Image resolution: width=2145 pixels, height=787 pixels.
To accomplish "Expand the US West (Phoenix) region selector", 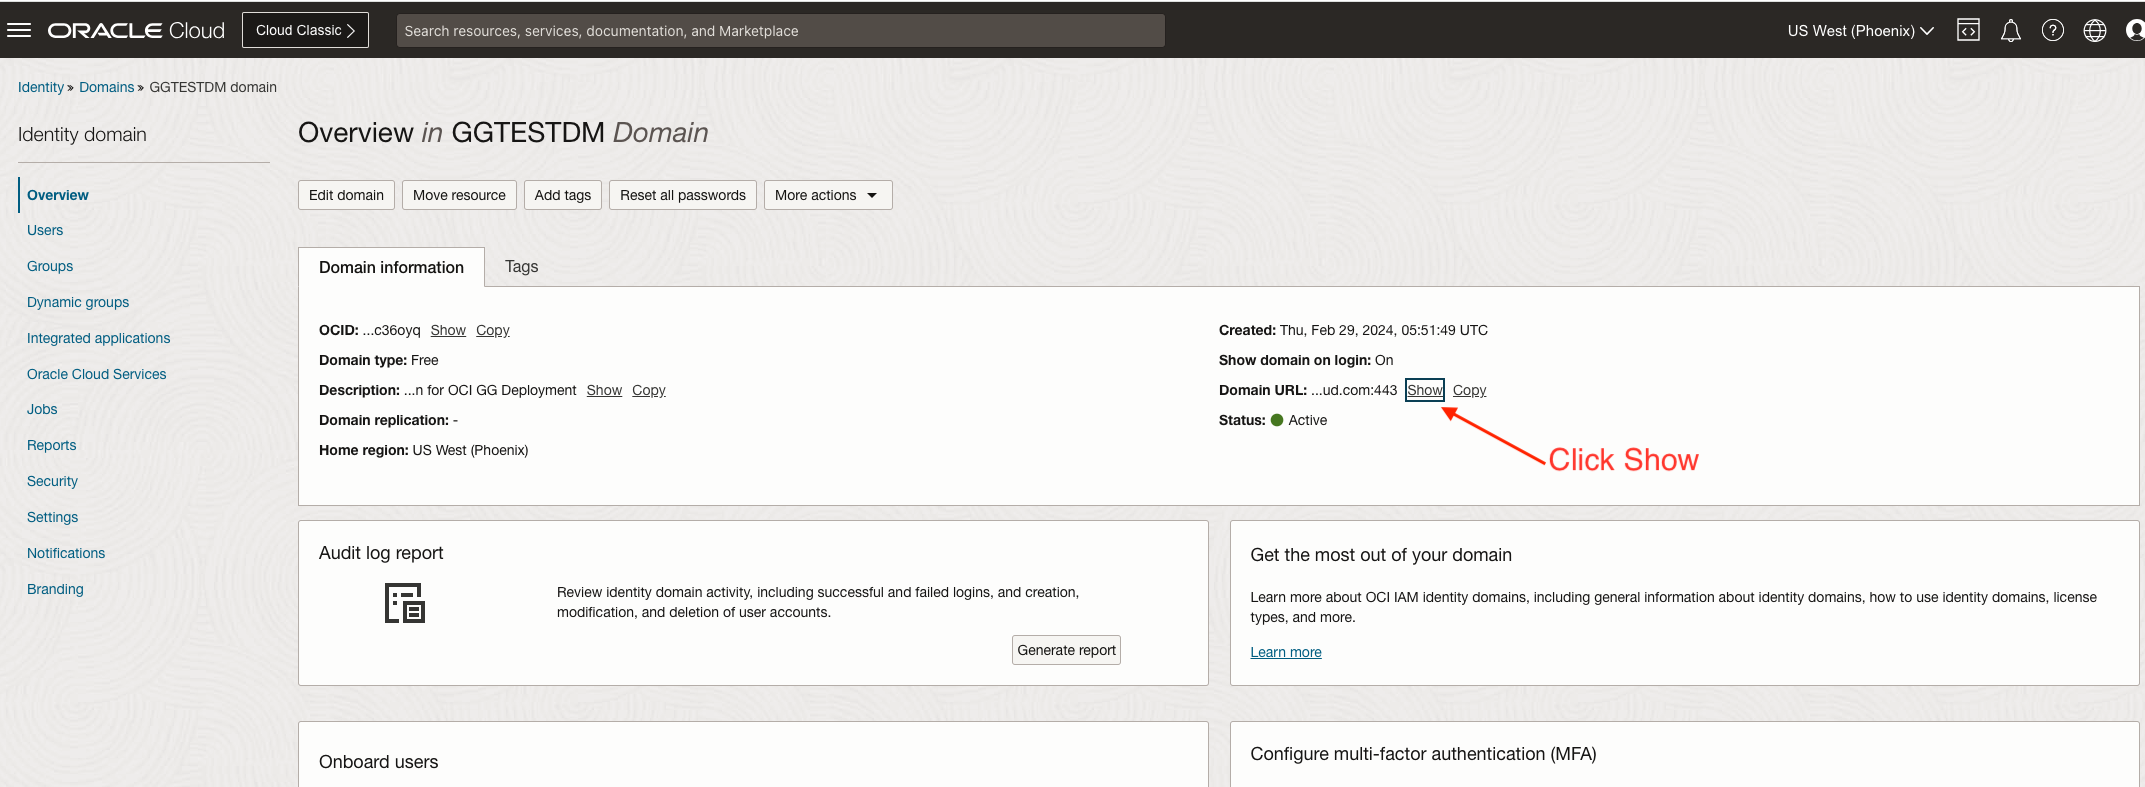I will click(1860, 31).
